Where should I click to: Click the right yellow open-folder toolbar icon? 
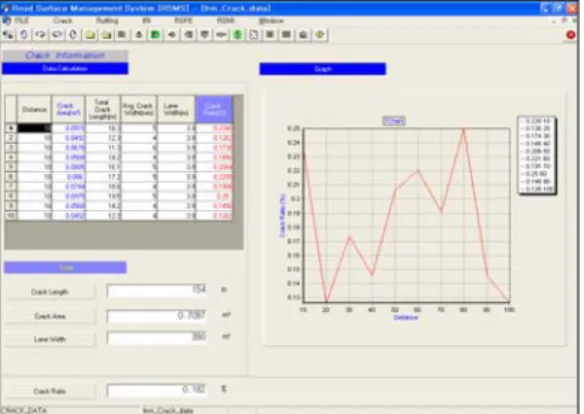point(107,35)
